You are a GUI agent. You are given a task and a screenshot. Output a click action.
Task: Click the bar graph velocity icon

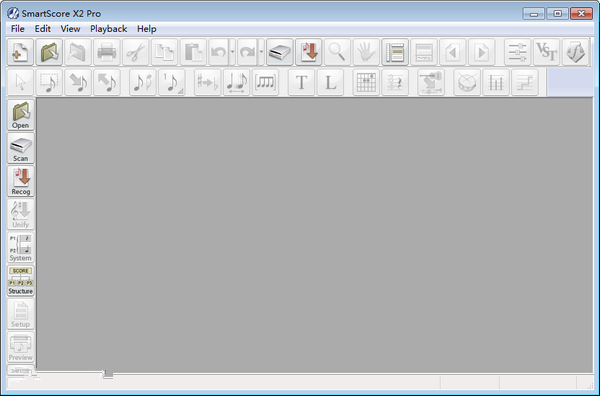(x=496, y=82)
